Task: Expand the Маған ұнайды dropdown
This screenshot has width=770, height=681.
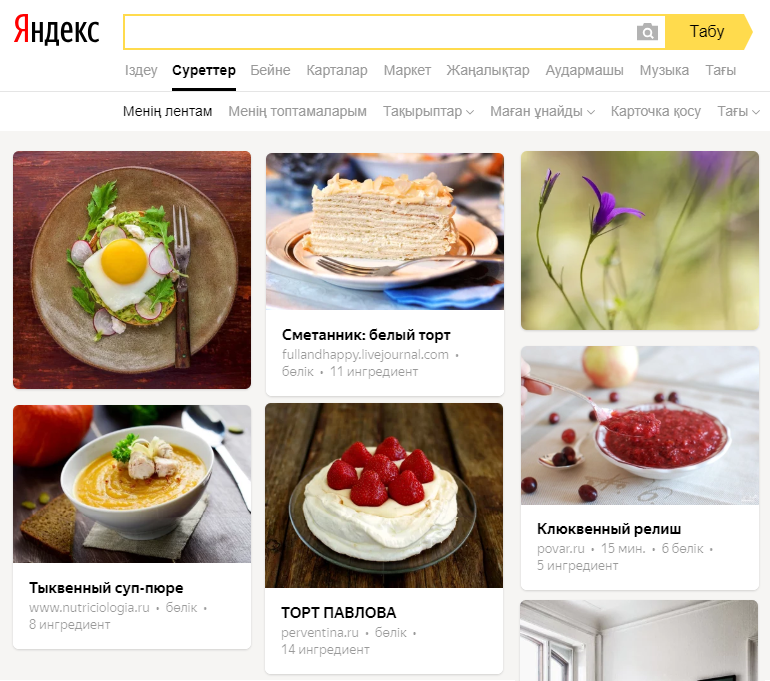Action: pyautogui.click(x=542, y=111)
